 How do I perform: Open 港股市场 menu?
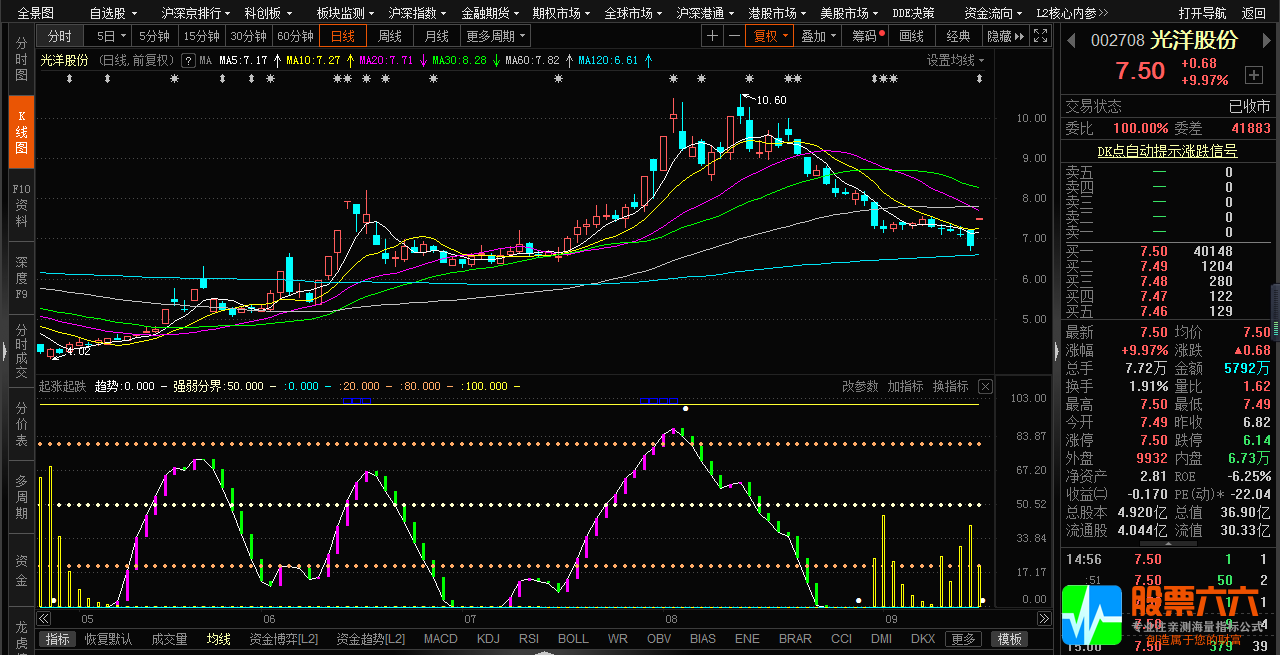[x=777, y=13]
